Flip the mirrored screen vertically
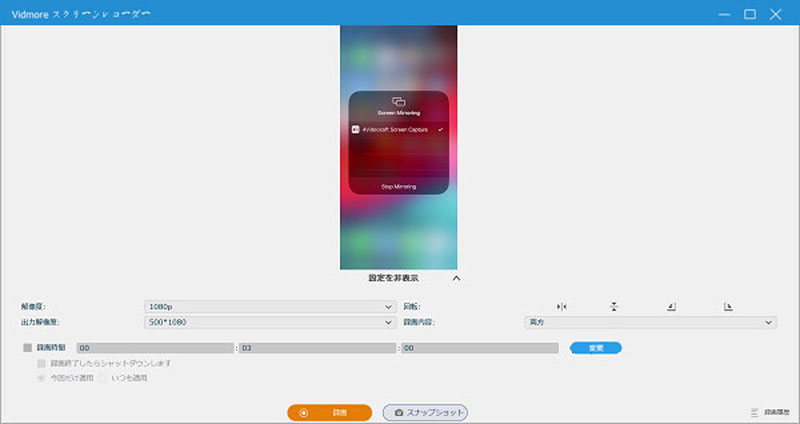The image size is (800, 424). (x=614, y=307)
